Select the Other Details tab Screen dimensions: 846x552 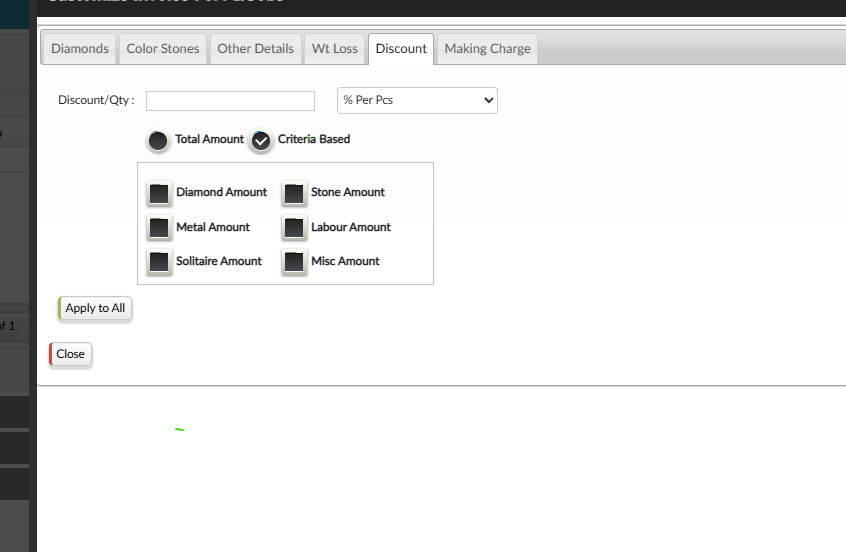(x=255, y=49)
